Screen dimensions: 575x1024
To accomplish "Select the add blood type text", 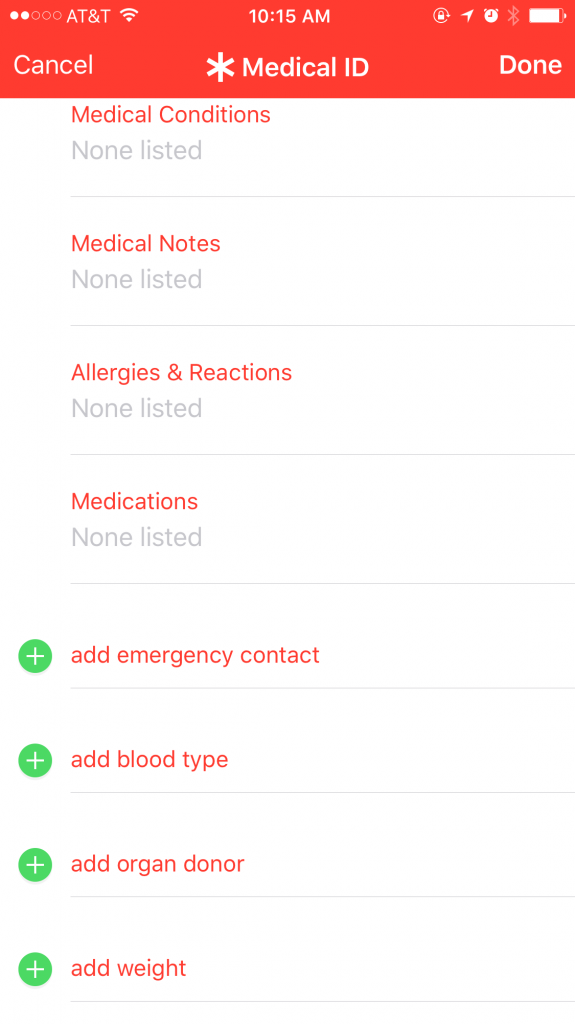I will (150, 760).
